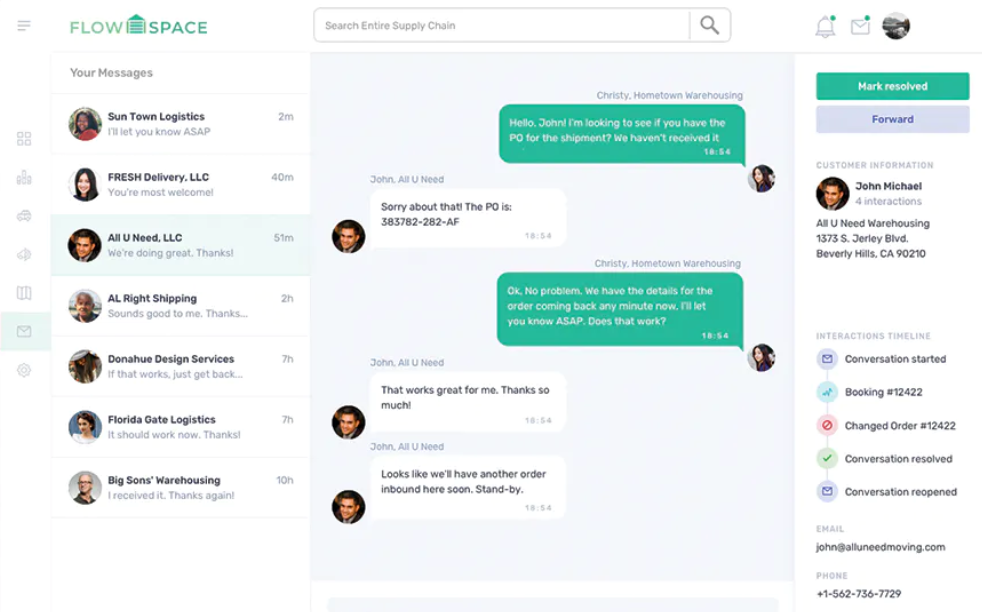982x612 pixels.
Task: Open the mail envelope icon in header
Action: [860, 27]
